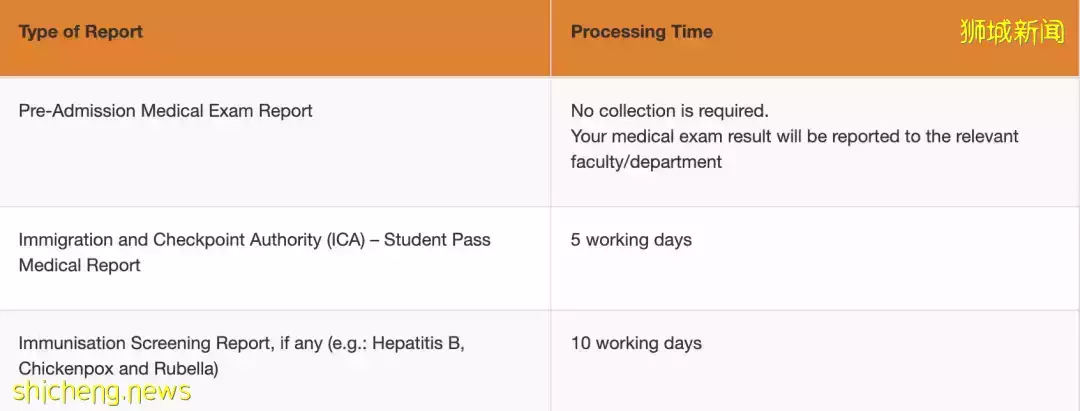This screenshot has width=1080, height=411.
Task: Select the Pre-Admission Medical Exam Report row label
Action: tap(165, 111)
